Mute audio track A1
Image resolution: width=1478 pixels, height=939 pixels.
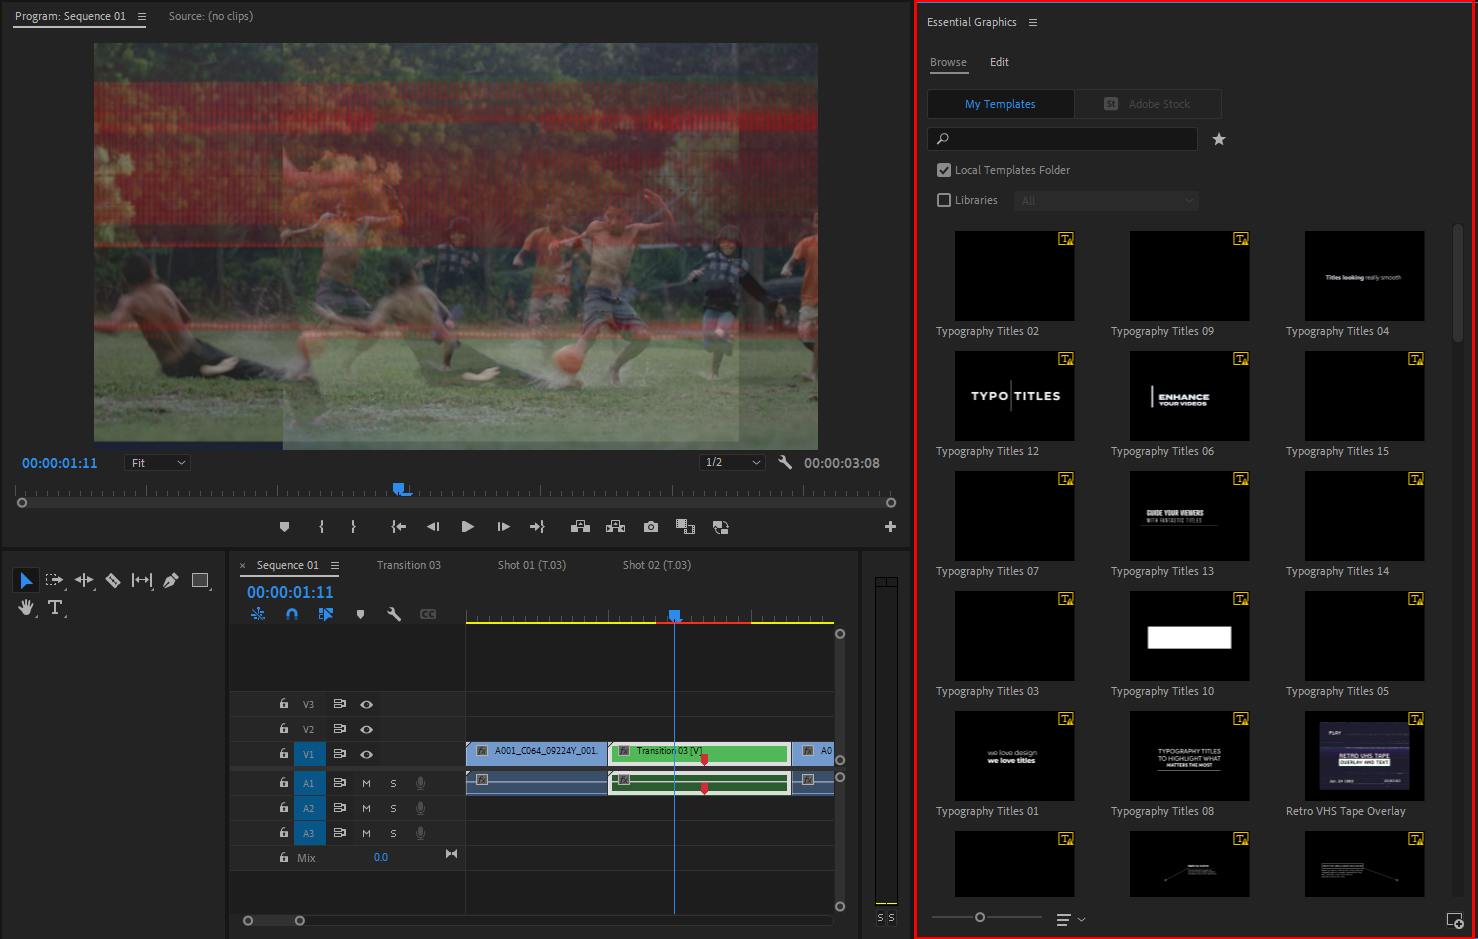(x=365, y=783)
